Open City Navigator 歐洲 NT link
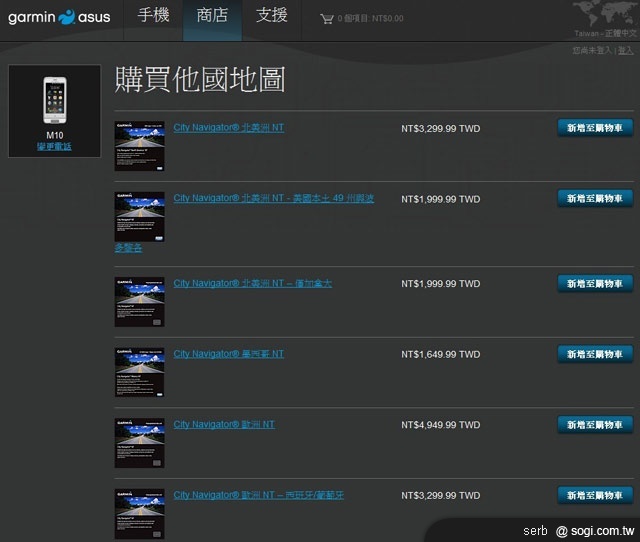This screenshot has height=542, width=640. point(224,424)
